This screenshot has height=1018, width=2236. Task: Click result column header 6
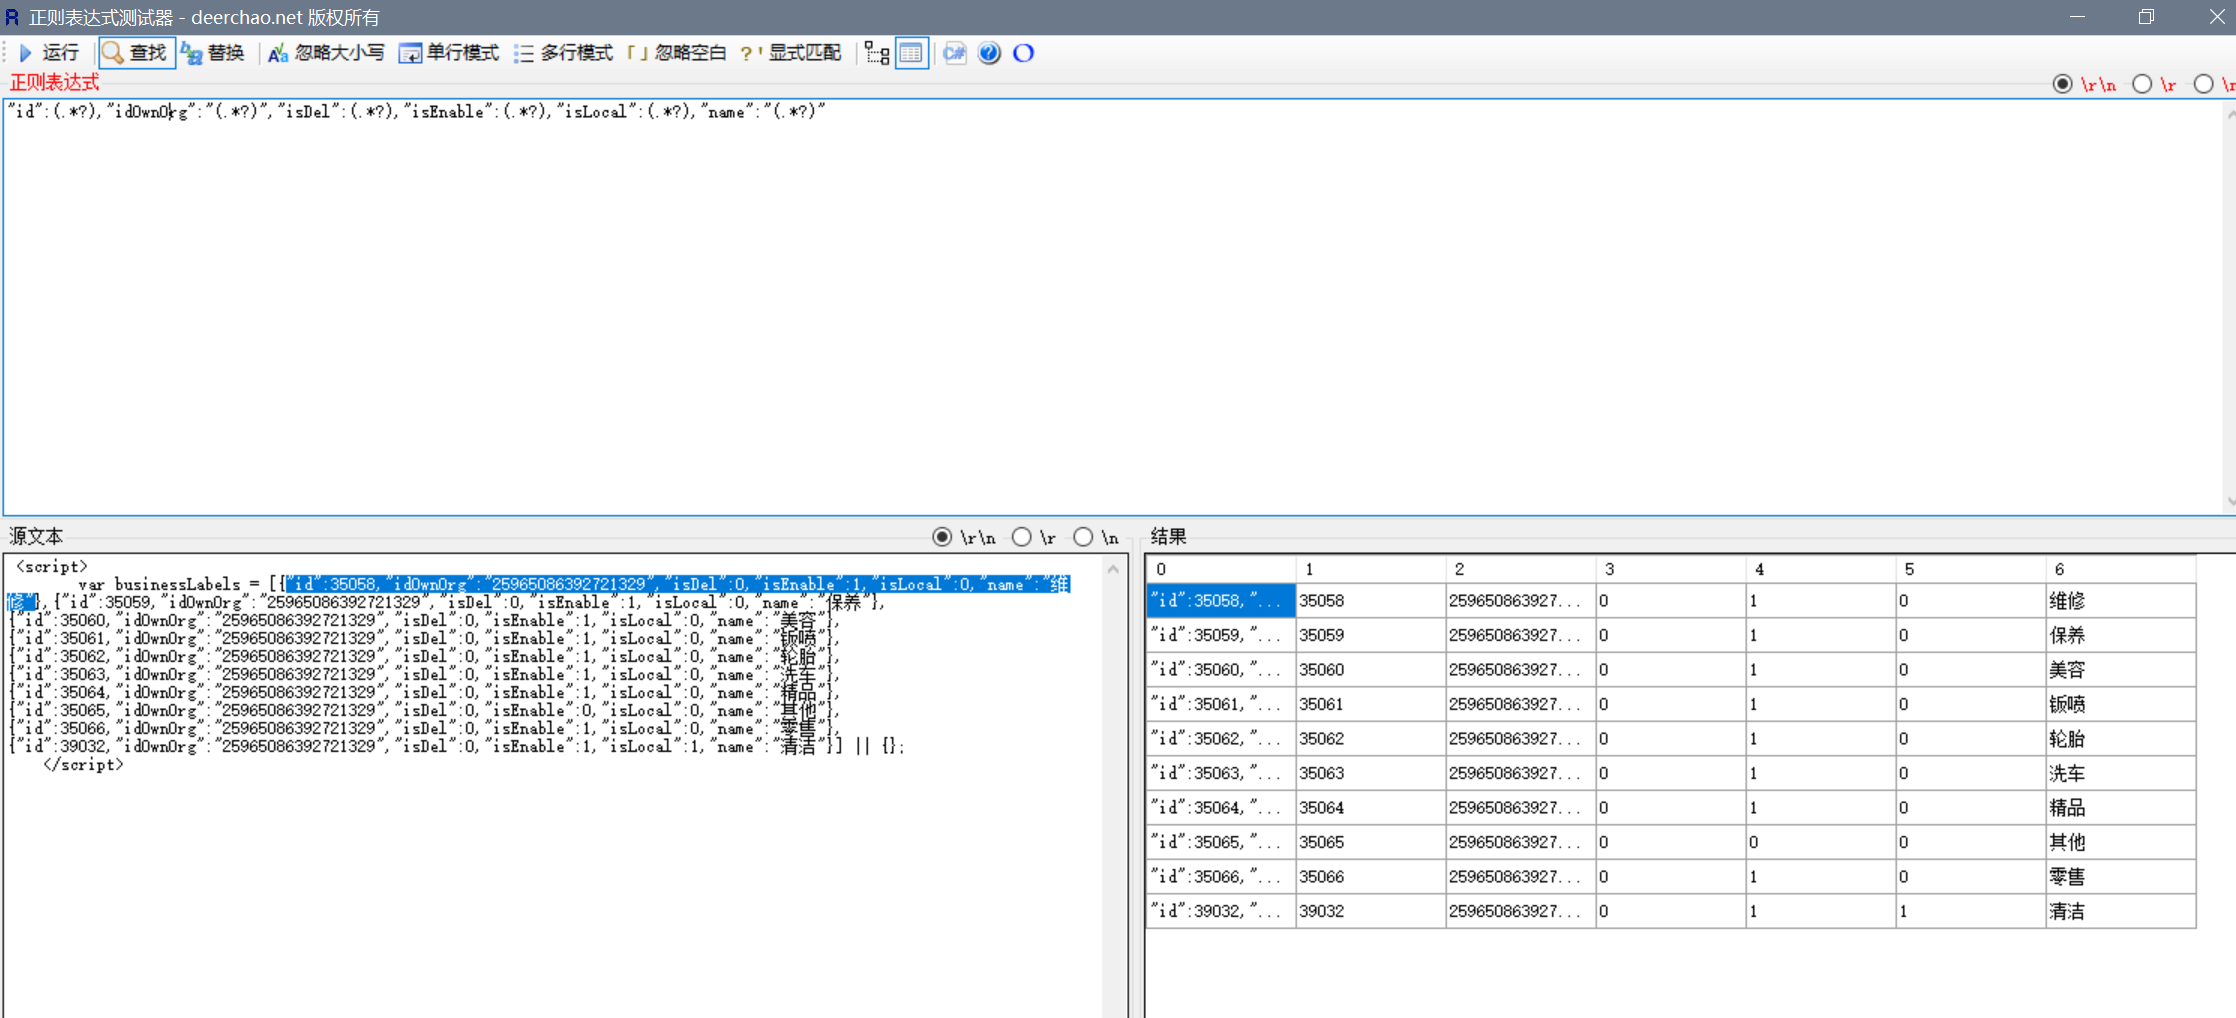[x=2120, y=569]
